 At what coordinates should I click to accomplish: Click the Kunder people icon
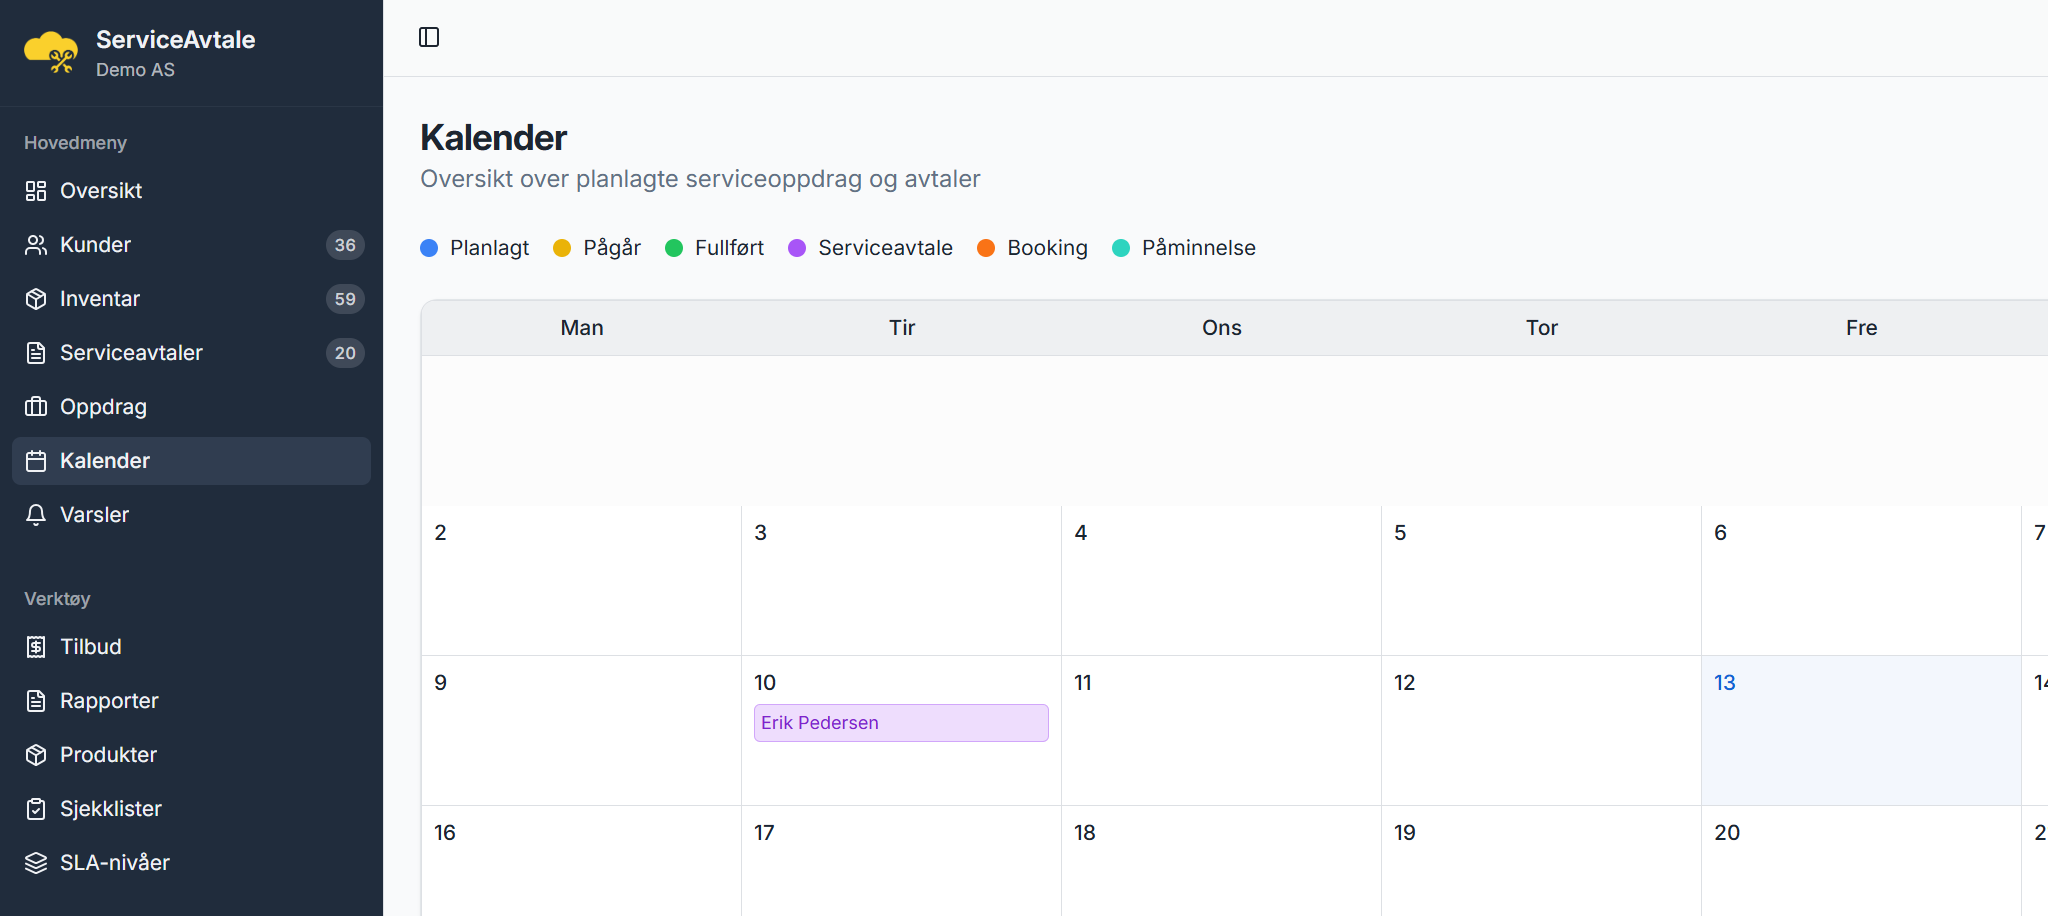point(36,245)
